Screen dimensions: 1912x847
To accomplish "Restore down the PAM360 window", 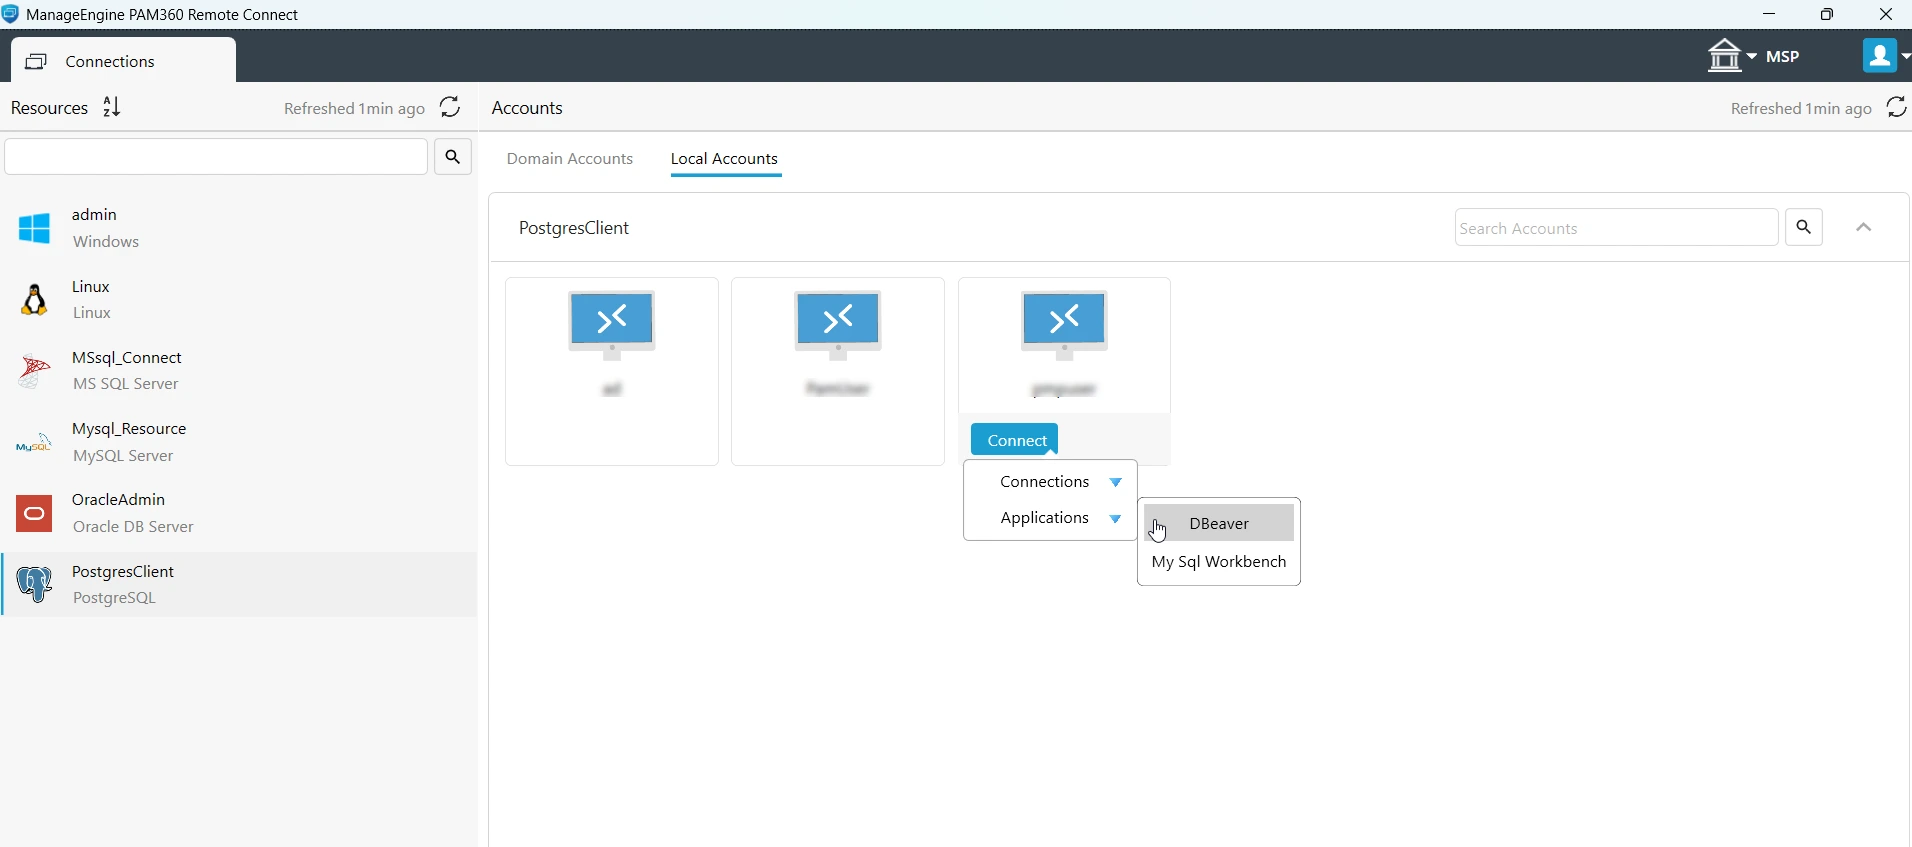I will click(x=1827, y=14).
